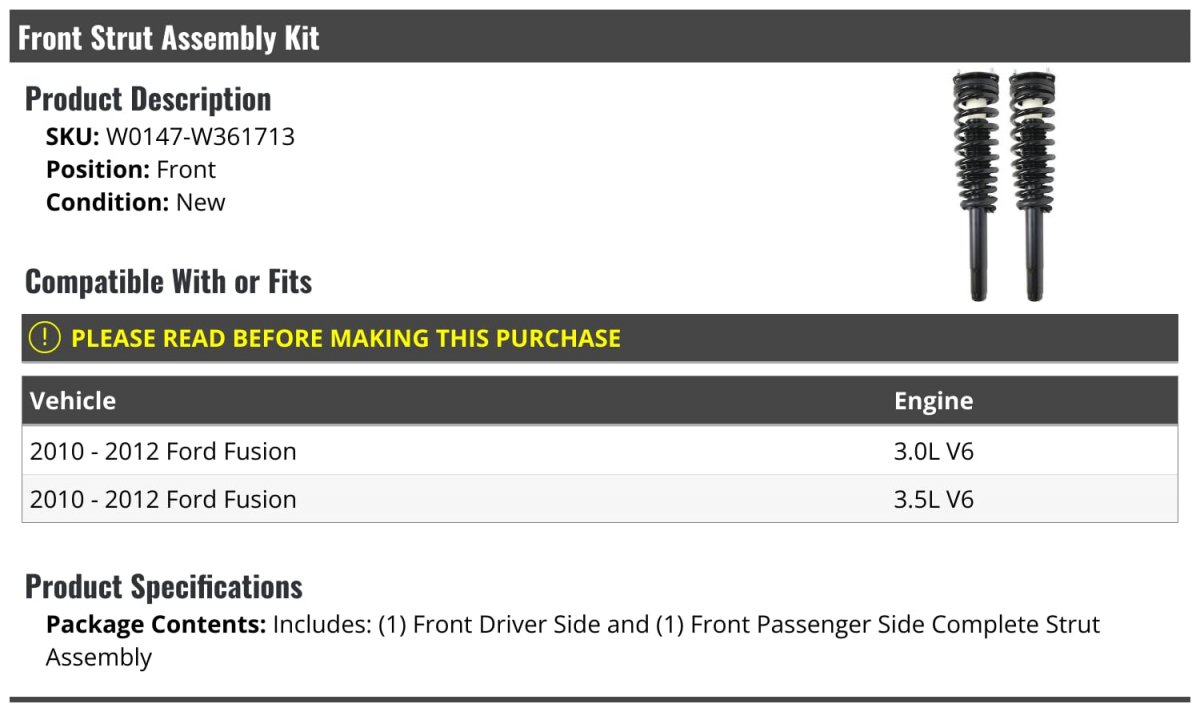Click the yellow warning exclamation icon
Screen dimensions: 1200x712
point(45,338)
